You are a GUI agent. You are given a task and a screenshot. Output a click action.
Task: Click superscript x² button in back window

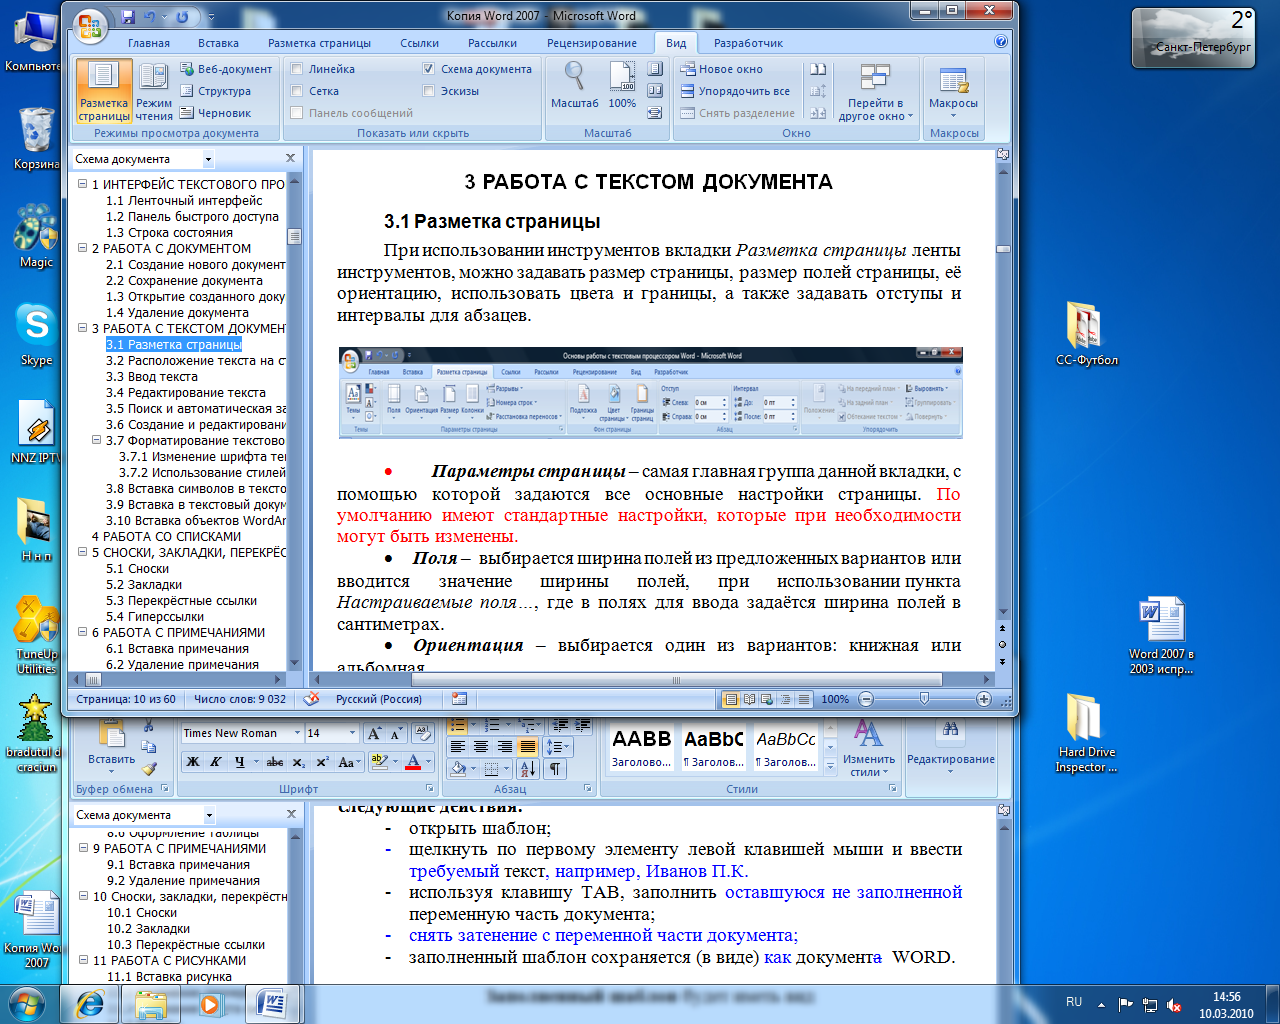pyautogui.click(x=322, y=762)
